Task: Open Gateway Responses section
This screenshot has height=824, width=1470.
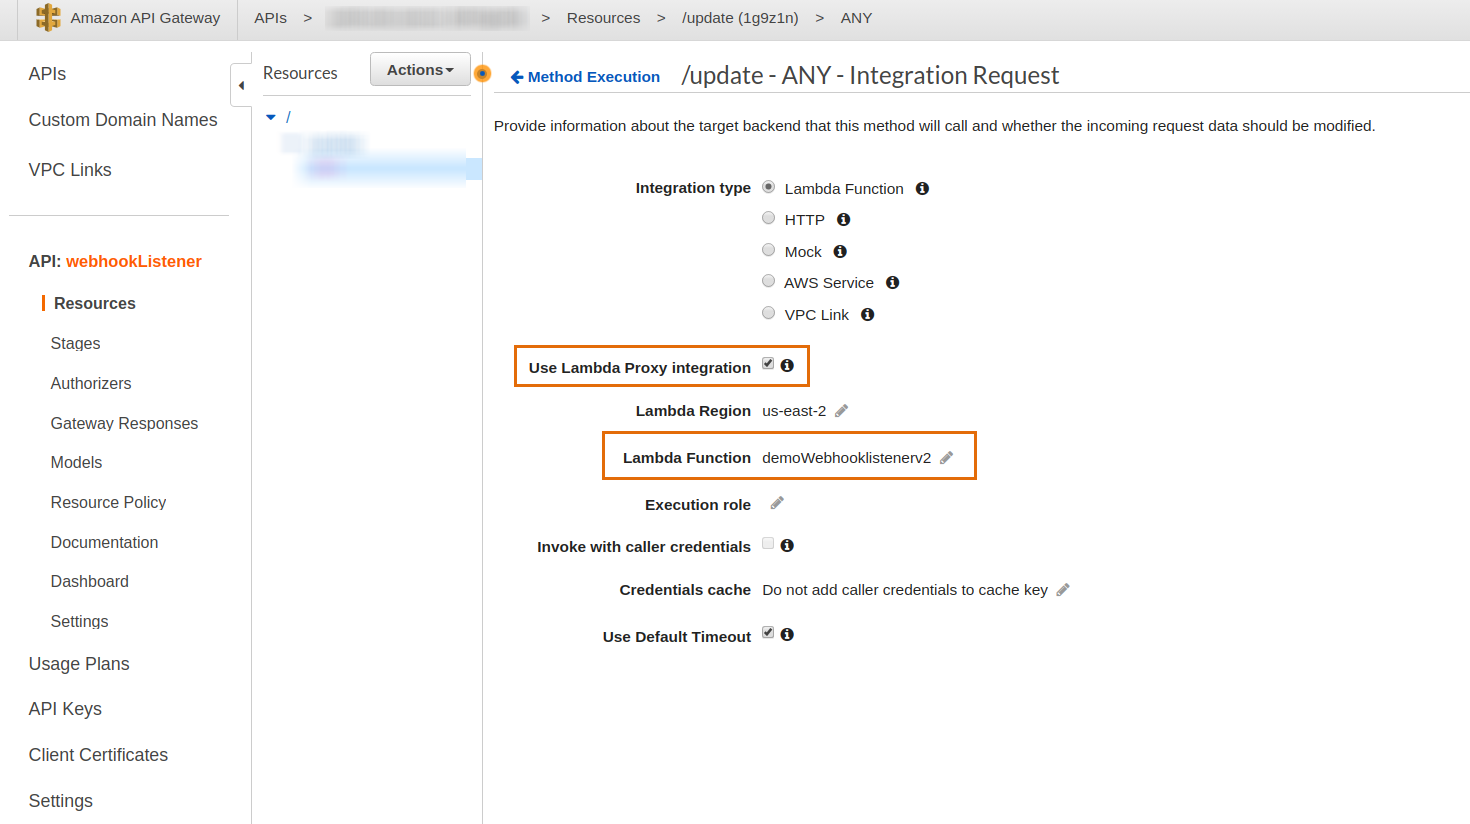Action: (124, 423)
